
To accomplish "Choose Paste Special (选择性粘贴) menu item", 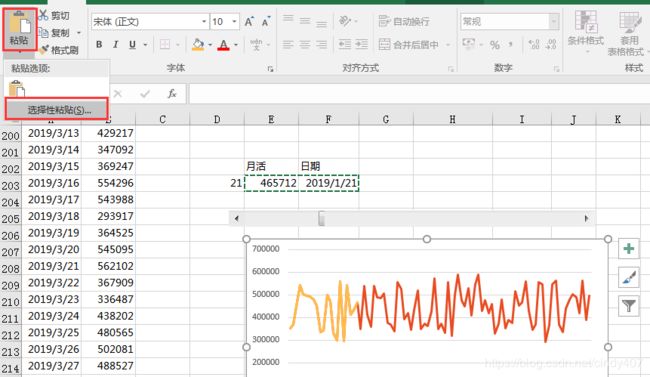I will click(57, 109).
